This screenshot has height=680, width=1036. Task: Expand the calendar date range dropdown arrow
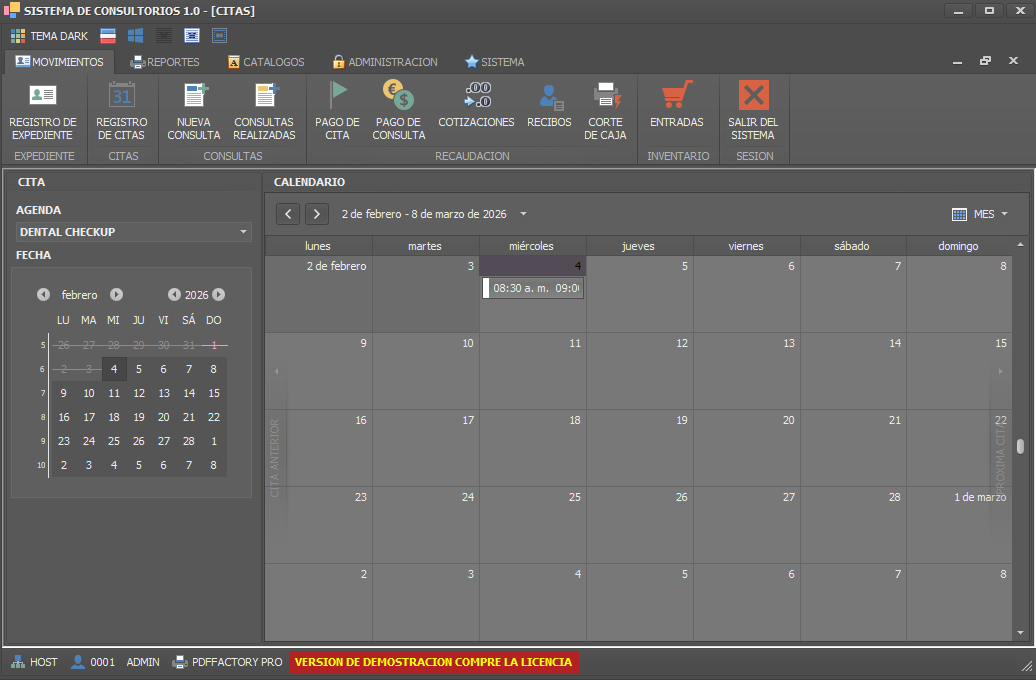point(523,214)
